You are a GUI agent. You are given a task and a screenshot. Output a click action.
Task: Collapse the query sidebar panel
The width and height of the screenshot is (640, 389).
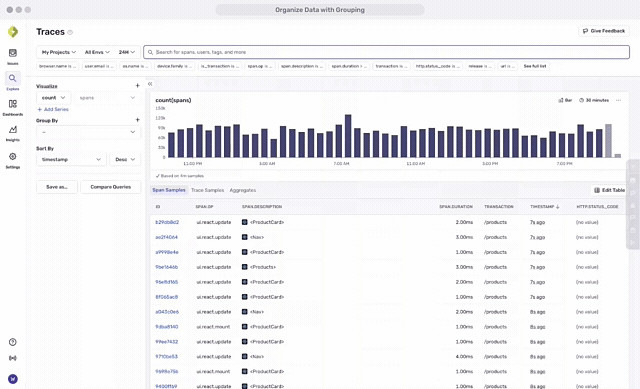coord(150,84)
